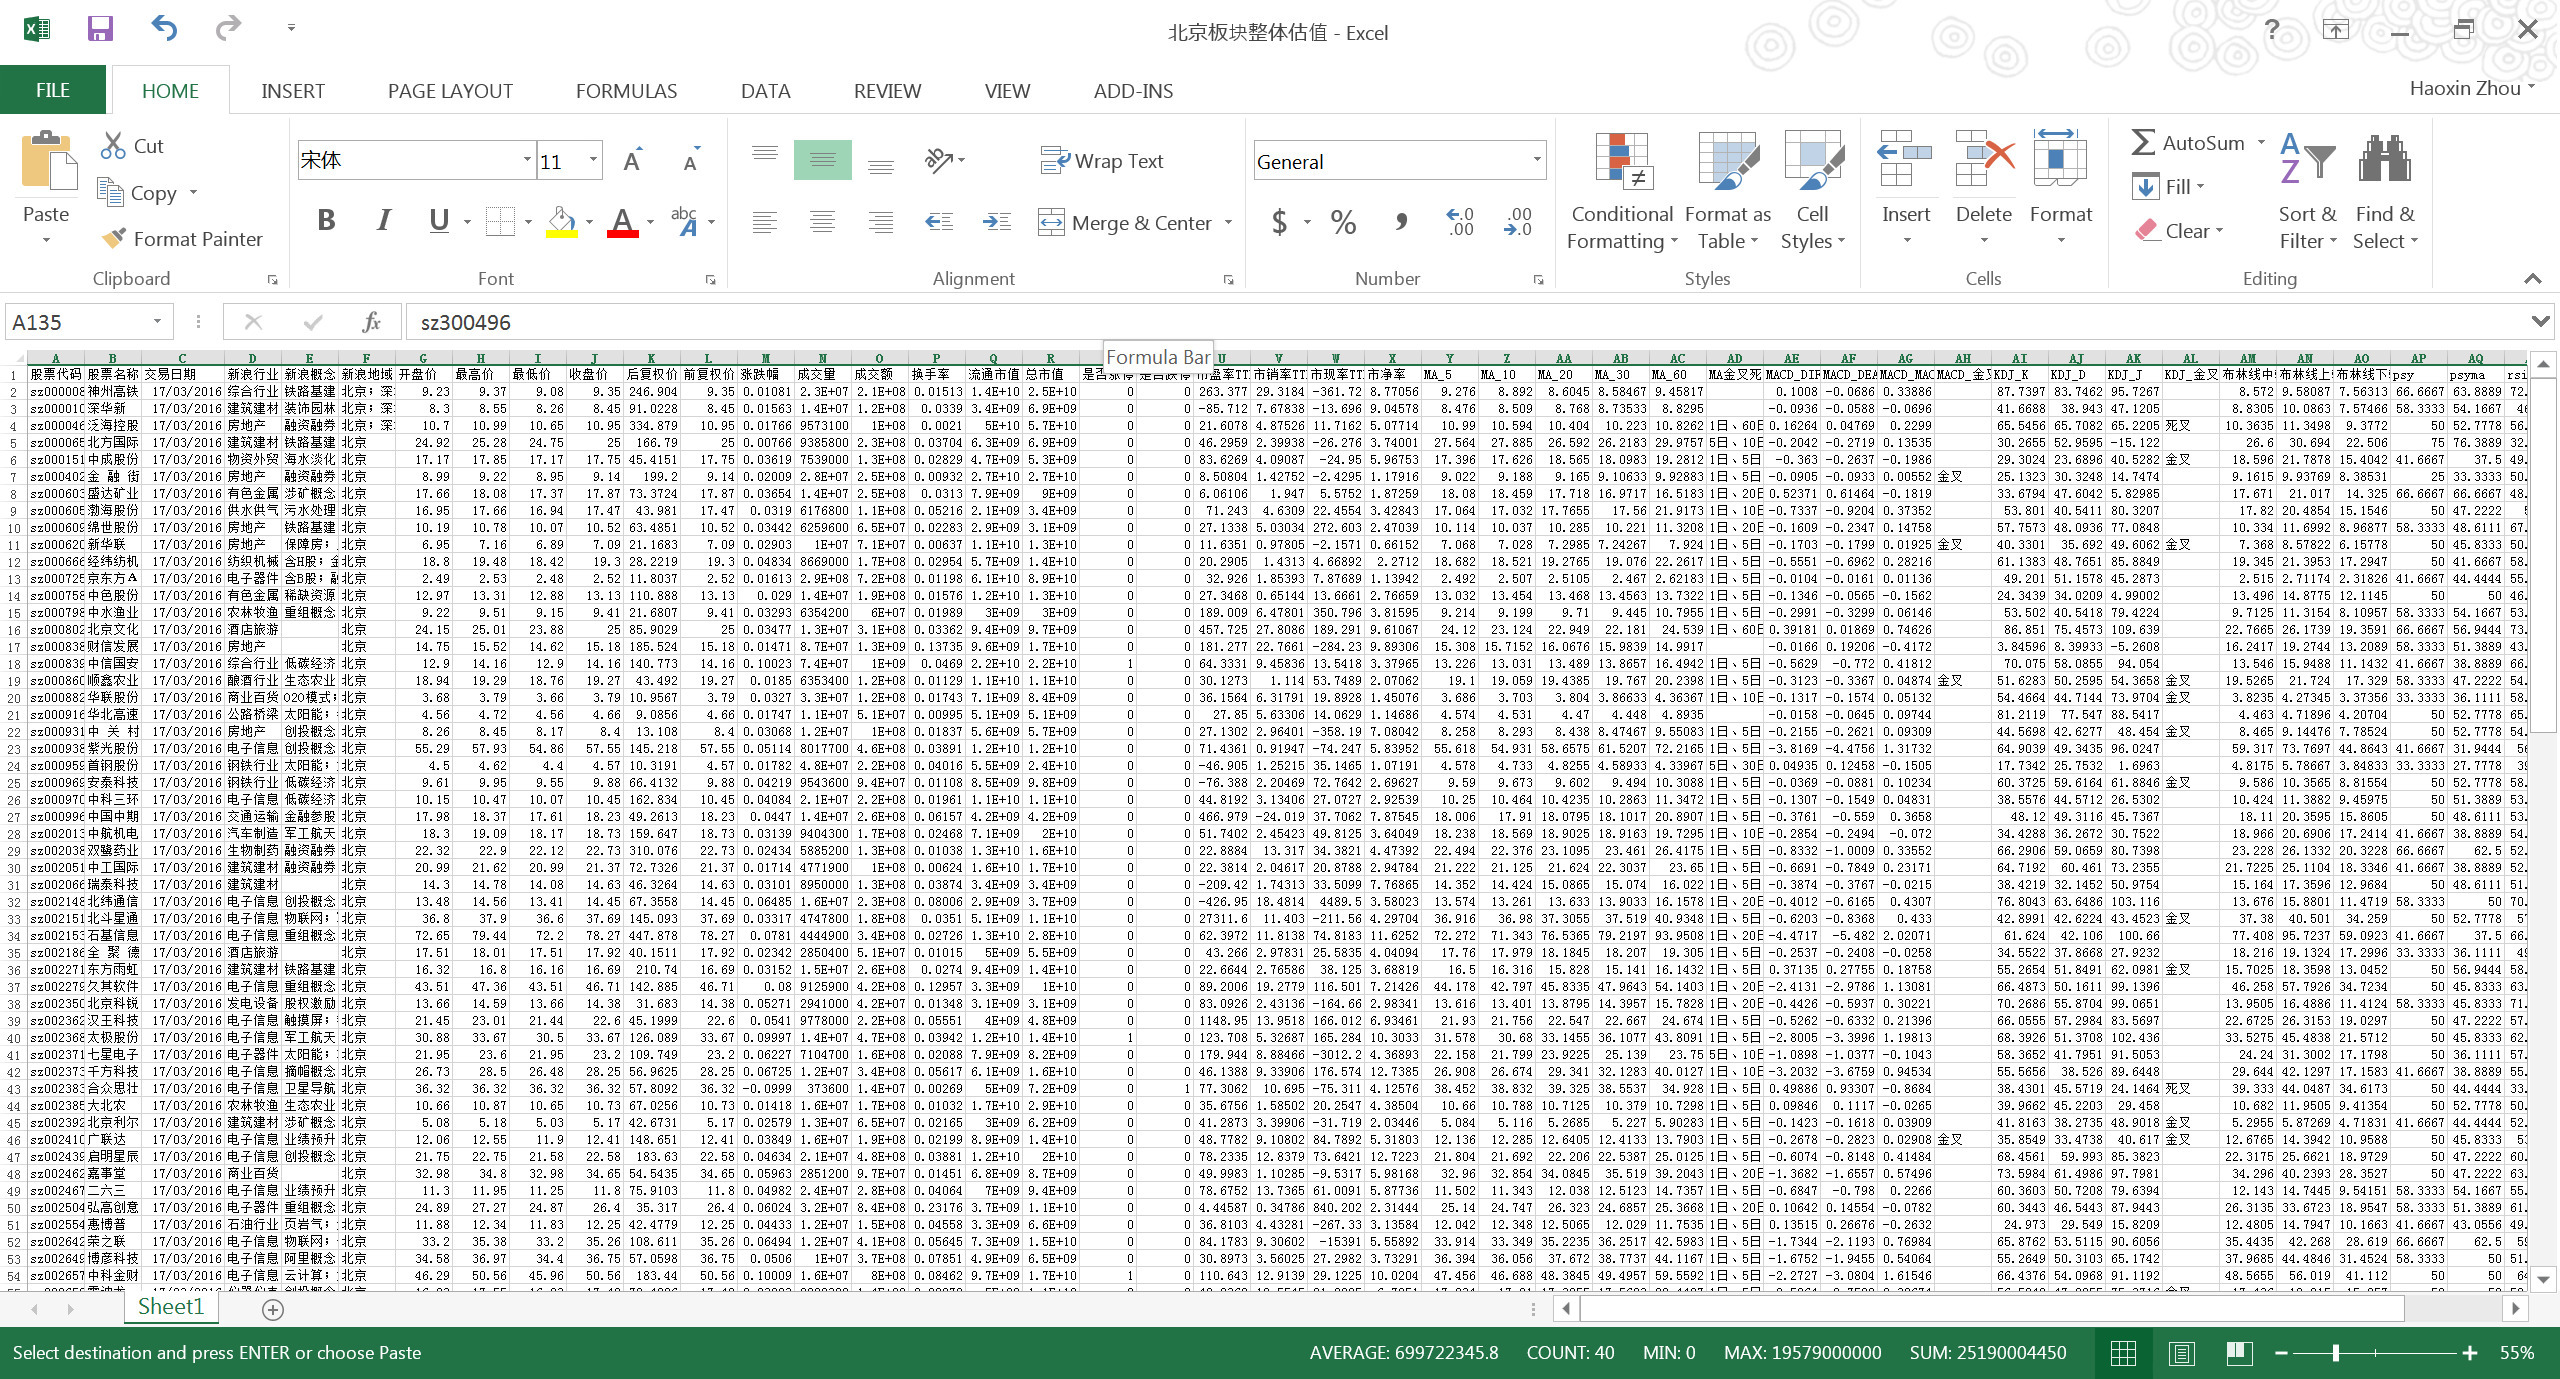The height and width of the screenshot is (1379, 2560).
Task: Switch to the REVIEW tab
Action: click(887, 91)
